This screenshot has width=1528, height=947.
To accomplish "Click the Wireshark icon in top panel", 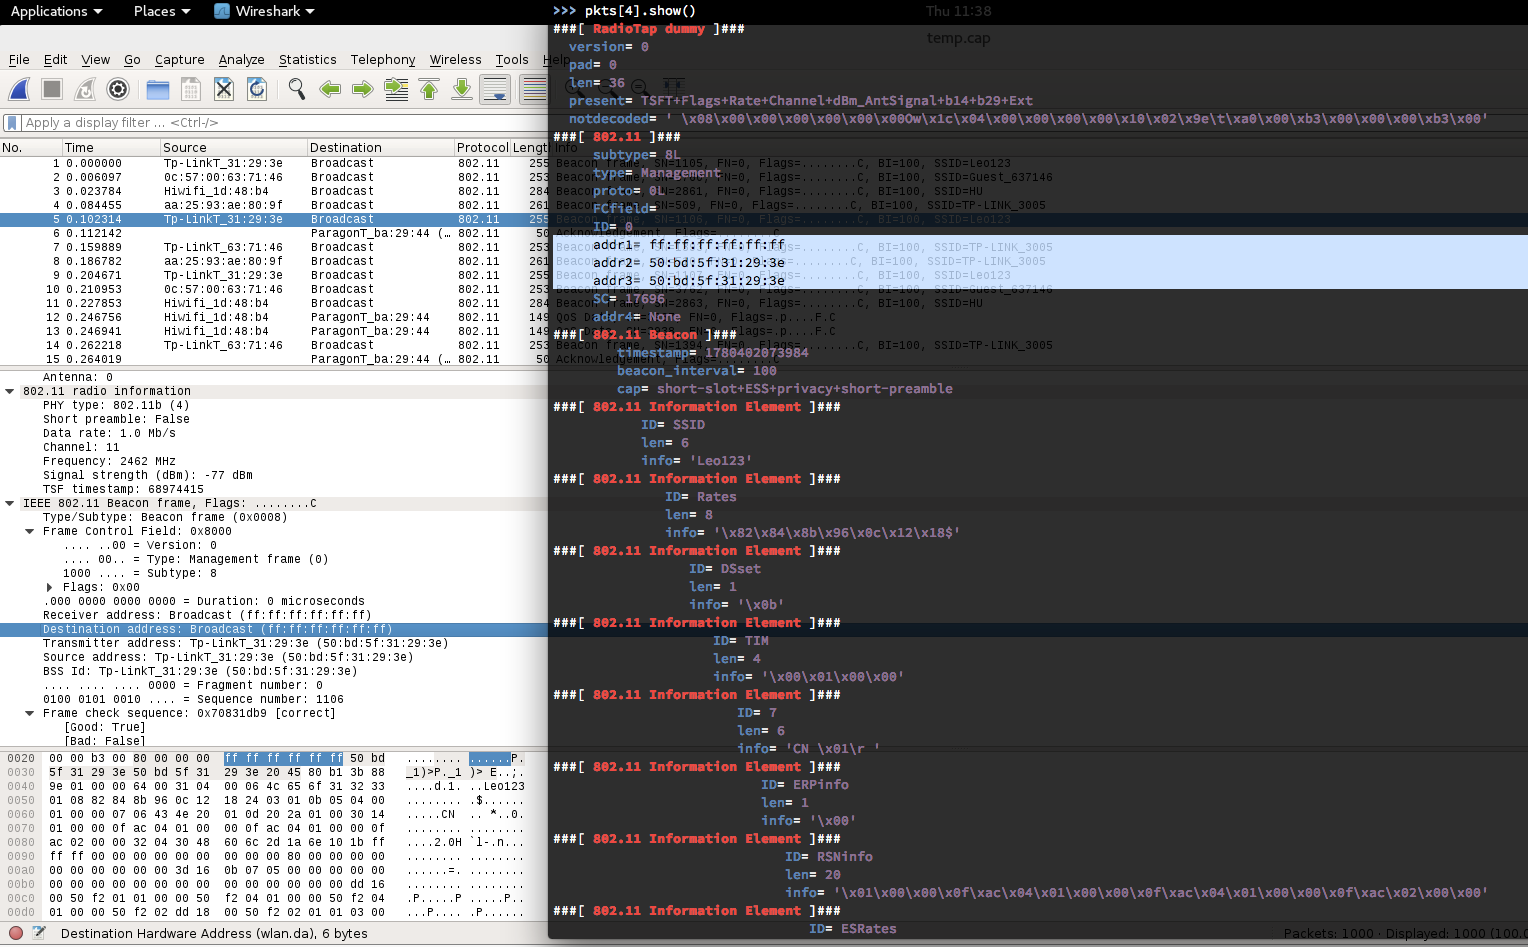I will pos(222,11).
